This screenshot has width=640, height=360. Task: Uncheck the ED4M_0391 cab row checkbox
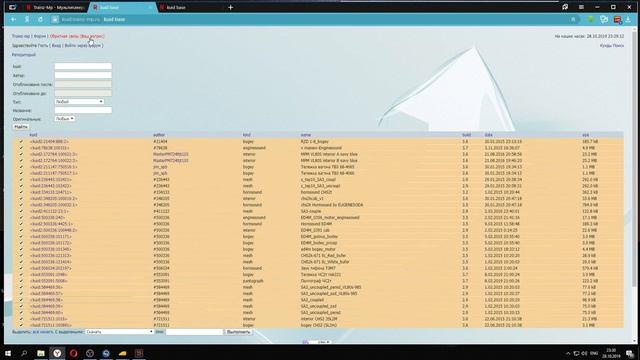coord(21,230)
